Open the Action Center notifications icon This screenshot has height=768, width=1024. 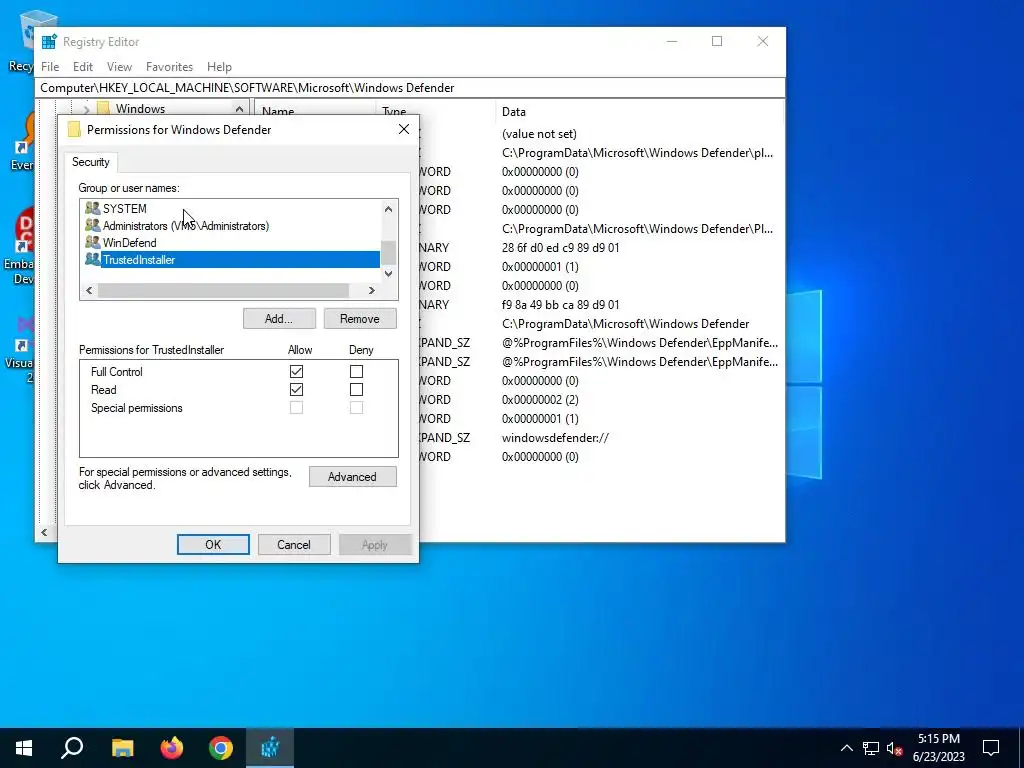coord(991,748)
